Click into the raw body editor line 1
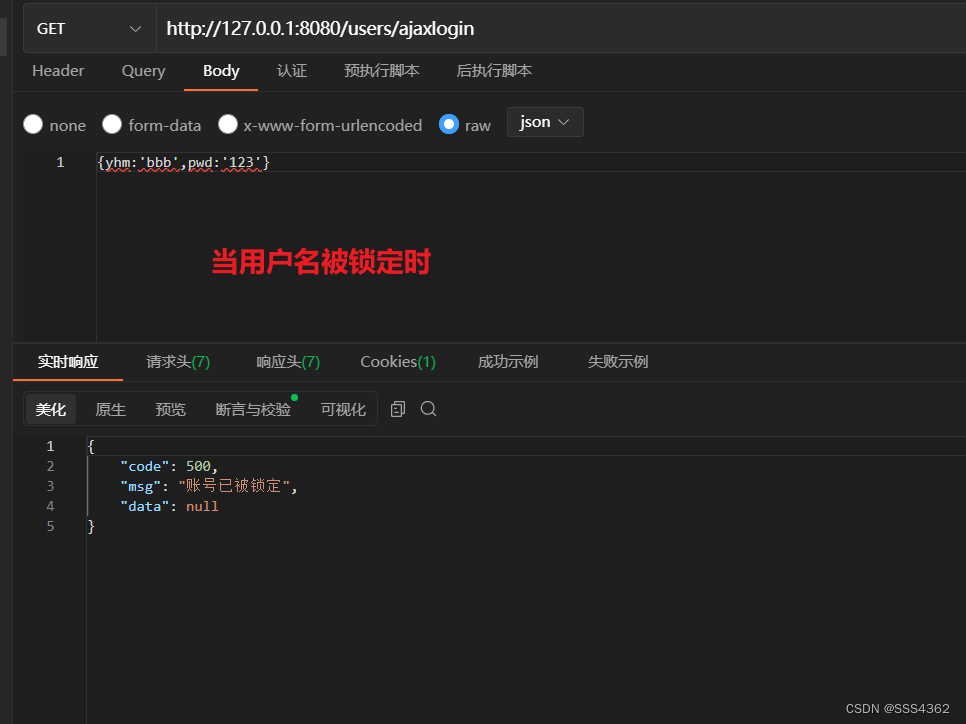 pyautogui.click(x=530, y=163)
